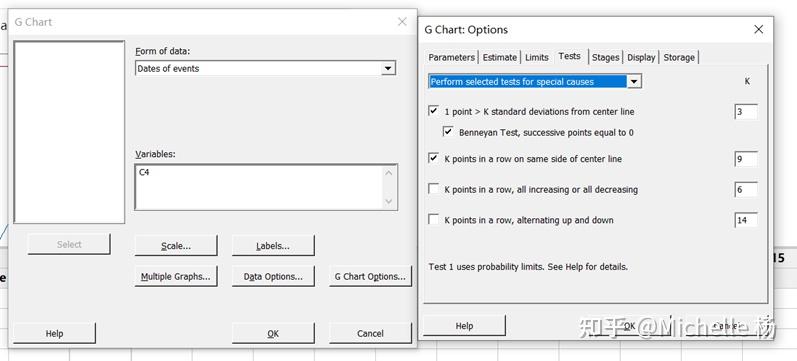Switch to the Limits tab
797x361 pixels.
coord(537,57)
